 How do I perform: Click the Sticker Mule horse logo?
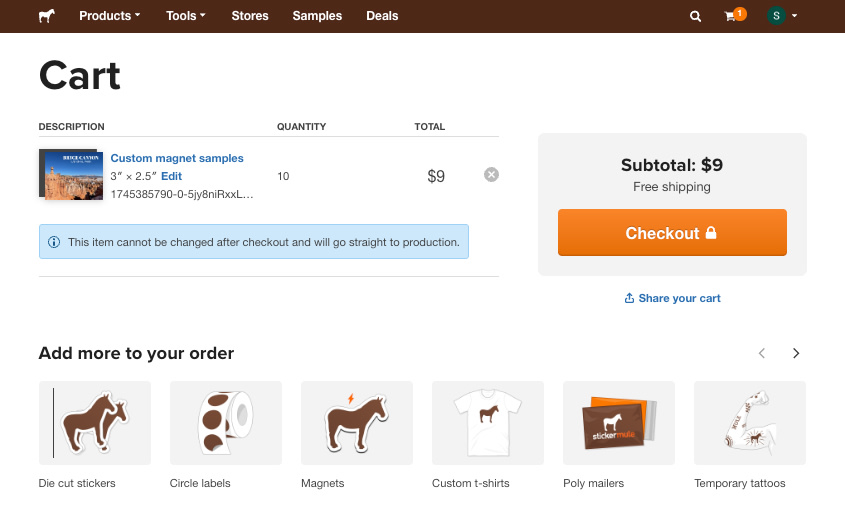[x=47, y=16]
